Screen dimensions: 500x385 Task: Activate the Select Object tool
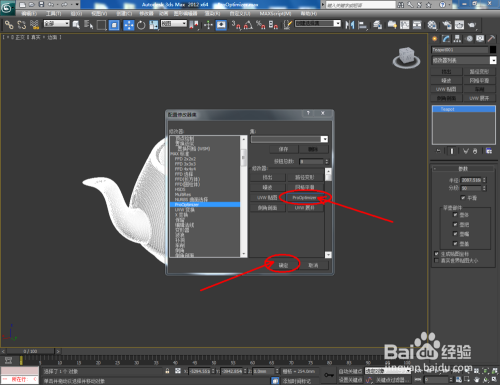(76, 25)
